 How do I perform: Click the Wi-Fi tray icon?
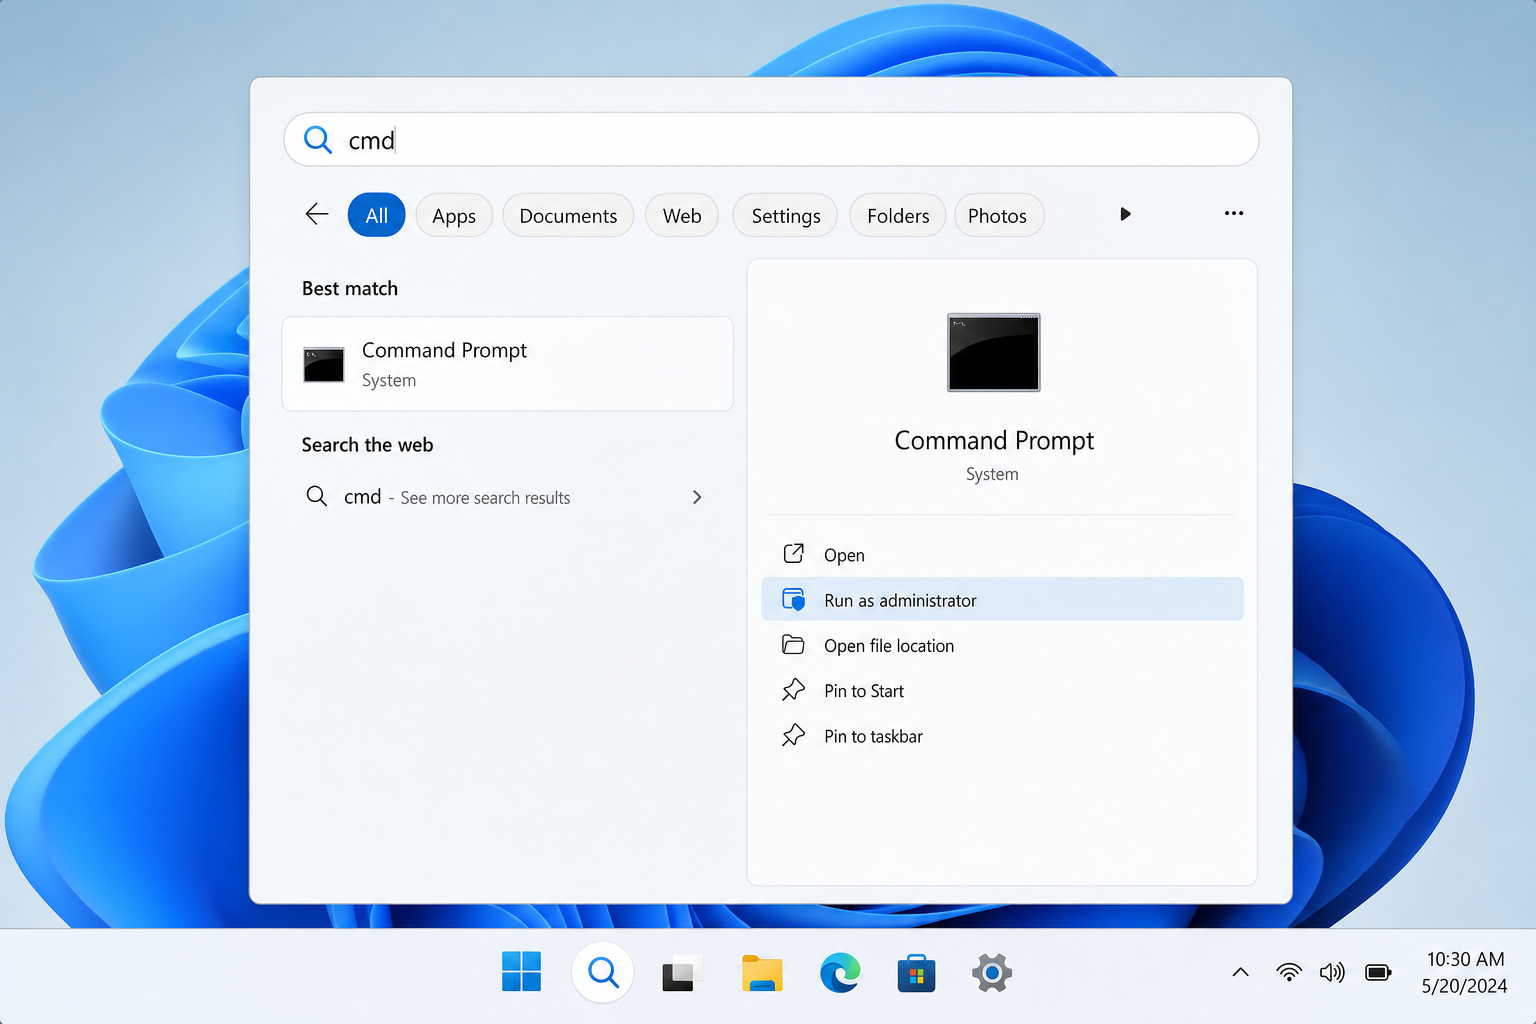1289,972
